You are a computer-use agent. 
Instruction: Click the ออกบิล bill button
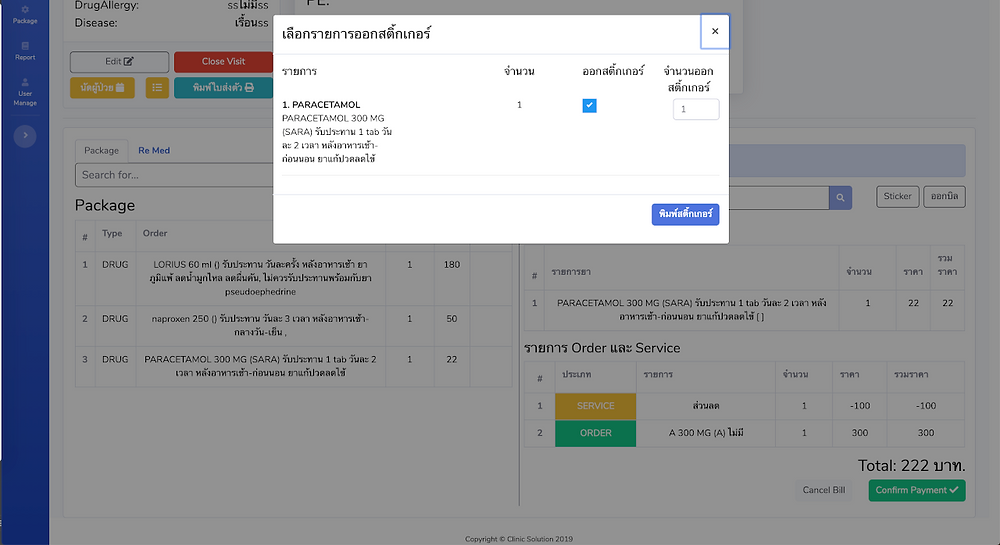click(x=944, y=196)
